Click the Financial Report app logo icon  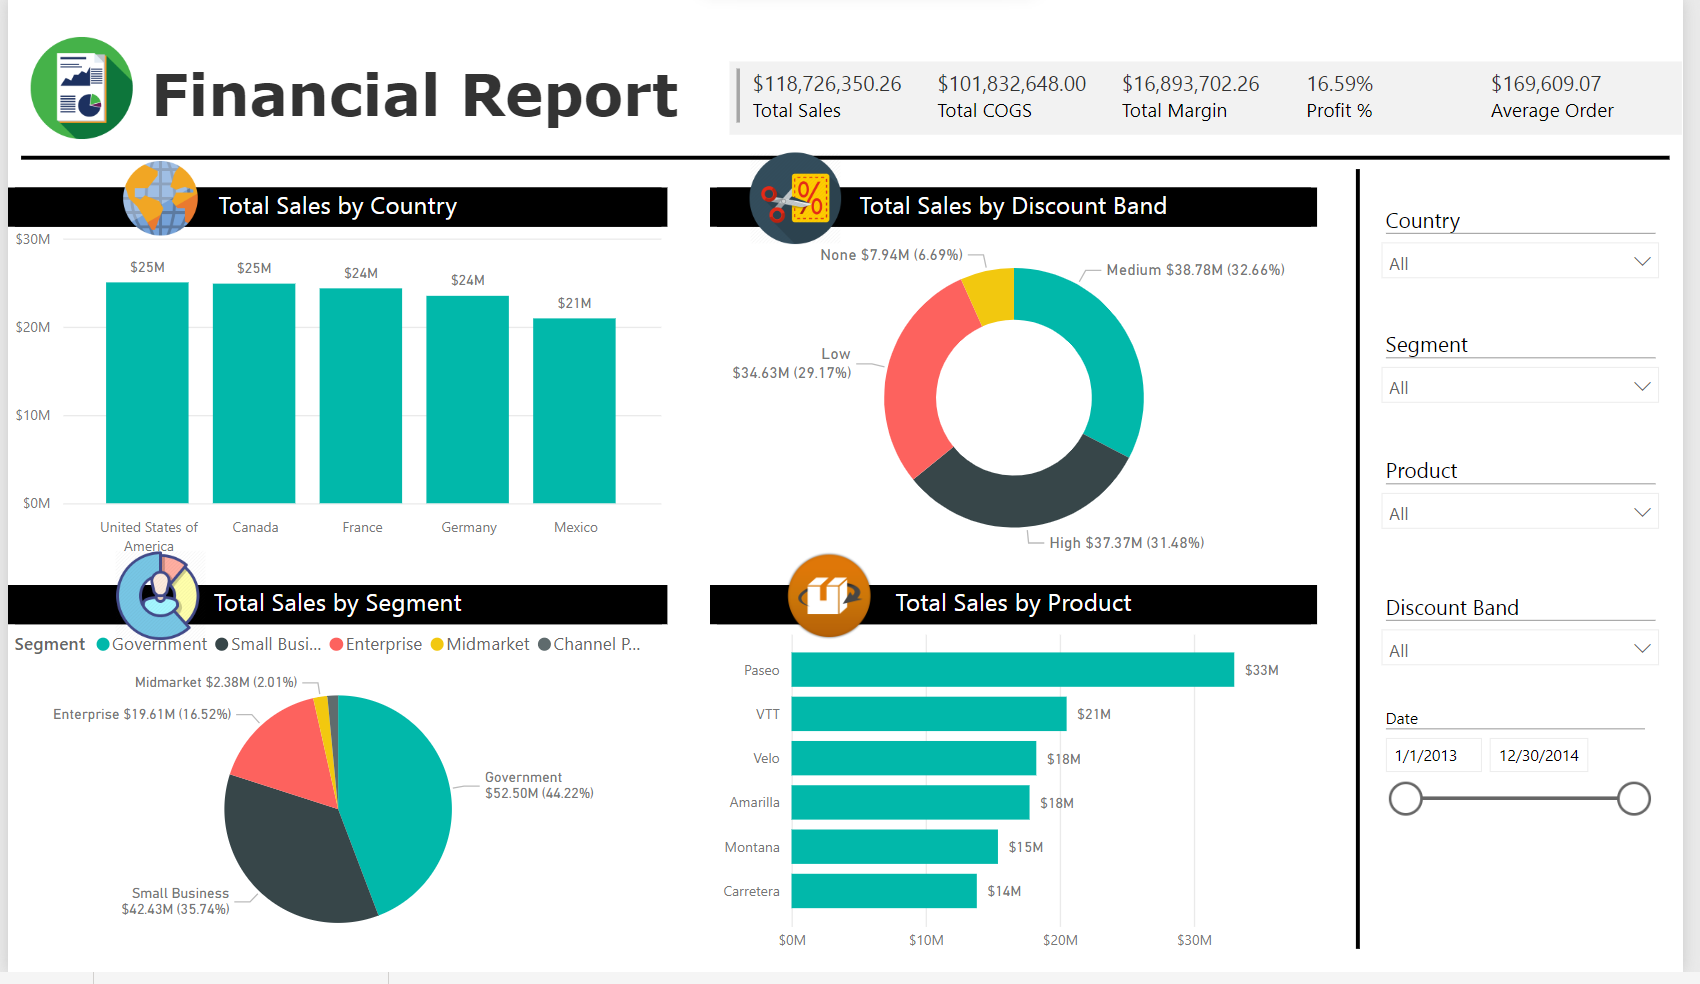coord(81,88)
